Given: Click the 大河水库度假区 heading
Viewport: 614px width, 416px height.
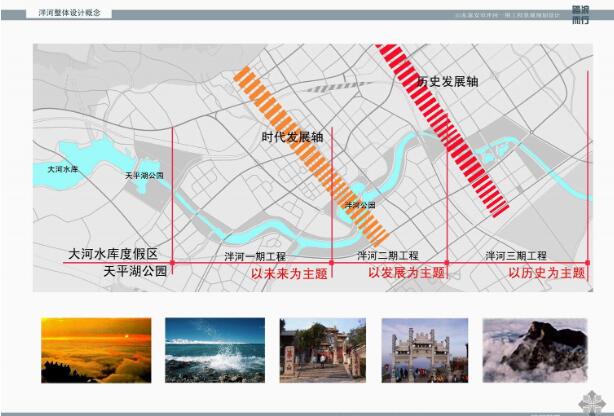Looking at the screenshot, I should (x=113, y=254).
